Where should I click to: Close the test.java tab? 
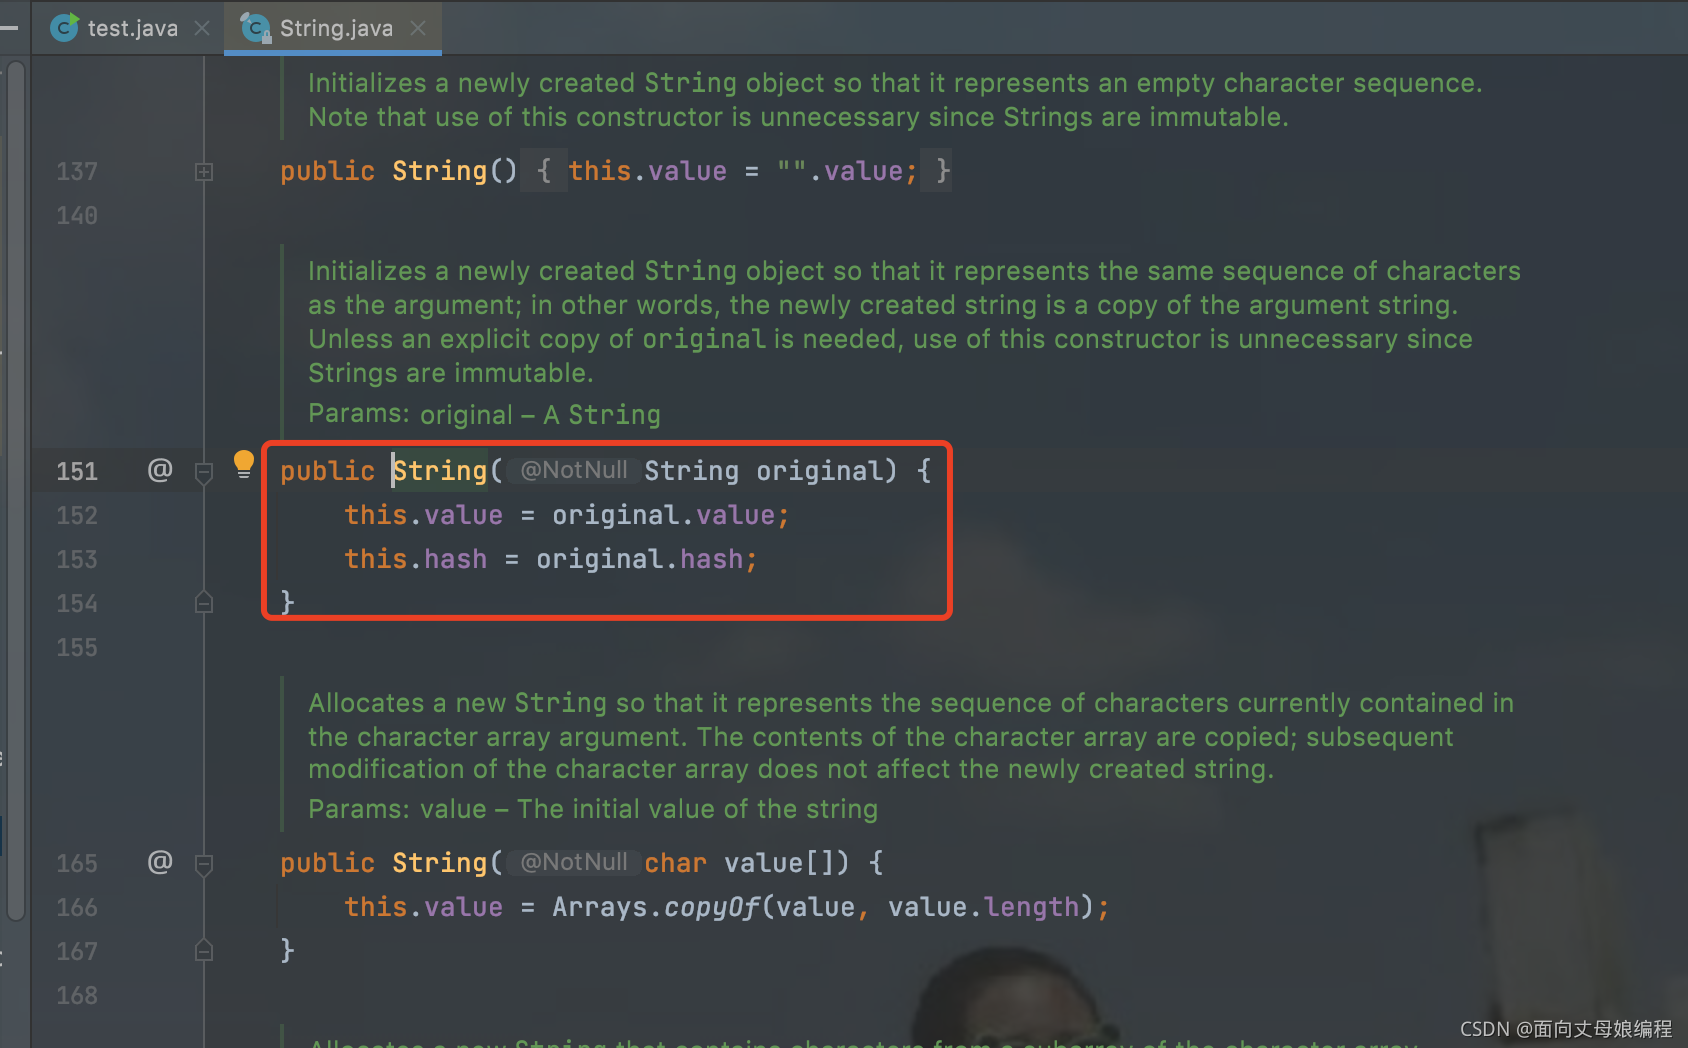click(x=202, y=28)
